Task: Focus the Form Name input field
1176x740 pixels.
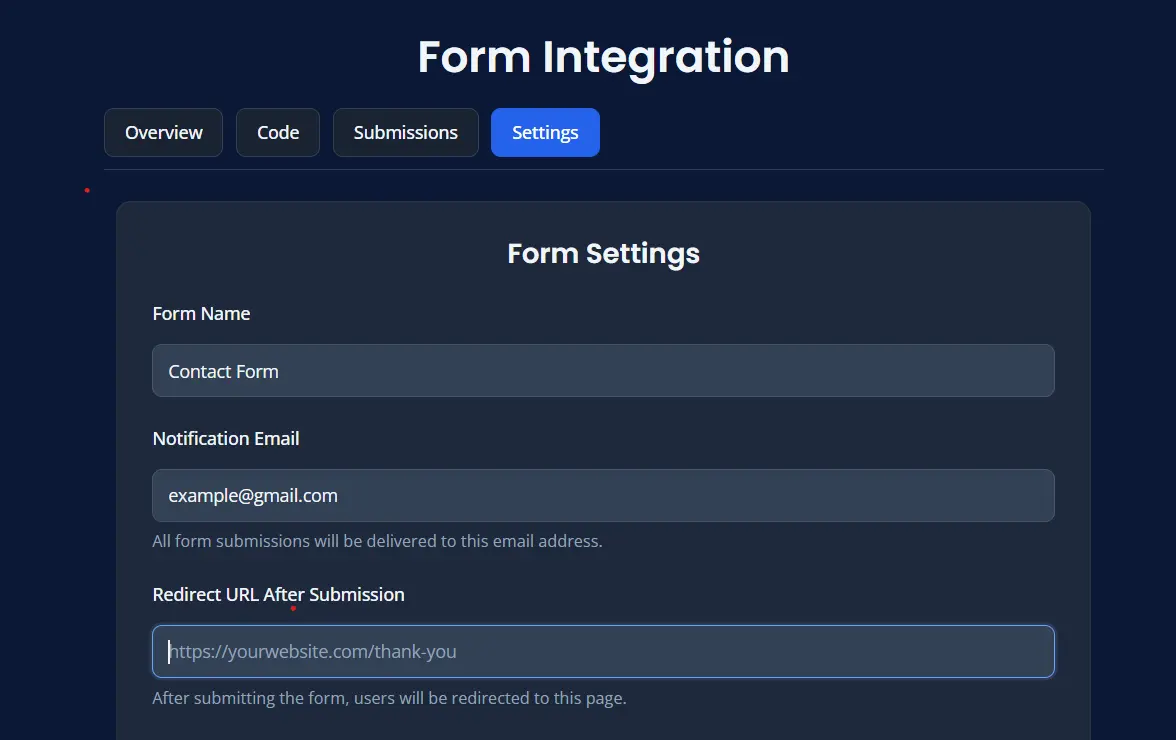Action: tap(603, 371)
